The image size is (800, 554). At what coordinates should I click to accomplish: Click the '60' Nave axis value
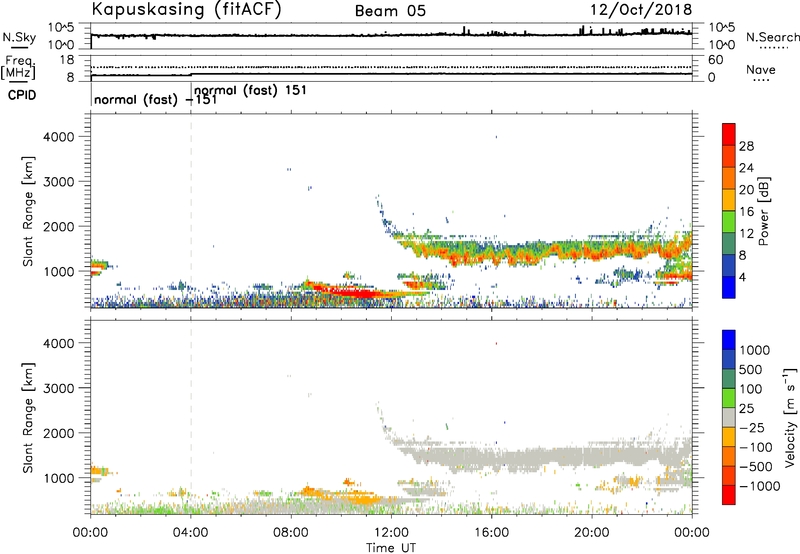tap(715, 60)
